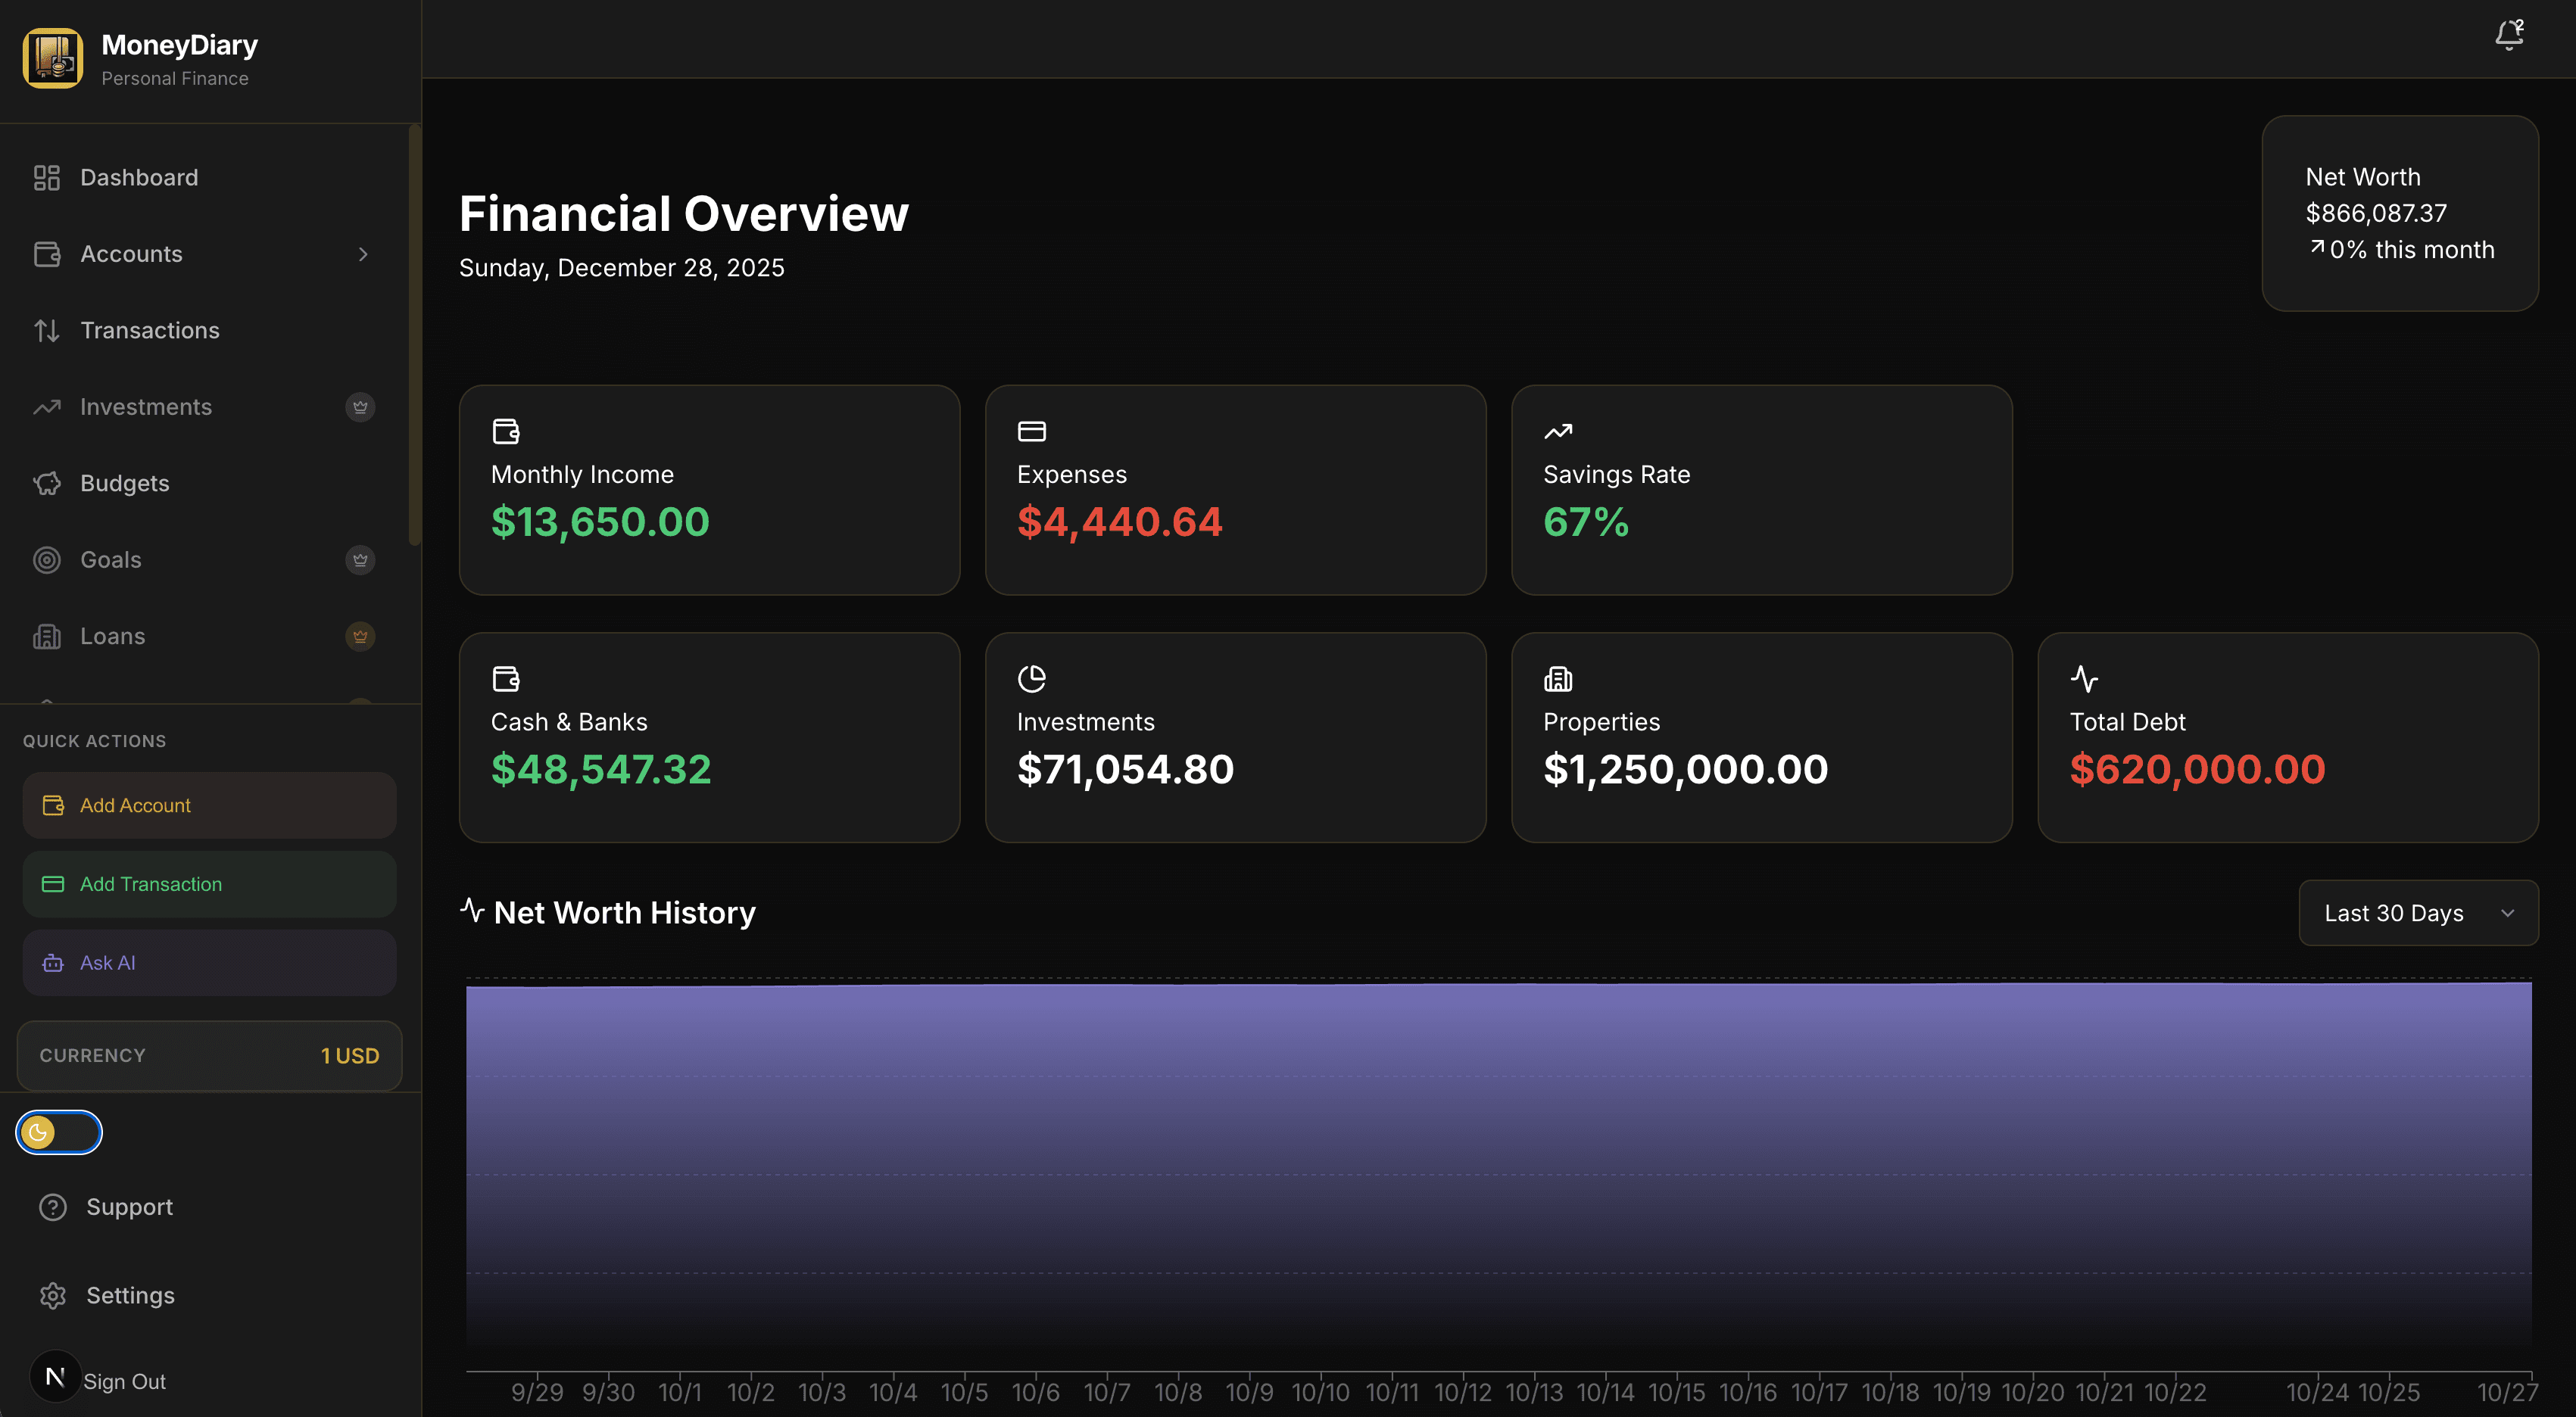Click the Support question mark icon
The image size is (2576, 1417).
52,1207
